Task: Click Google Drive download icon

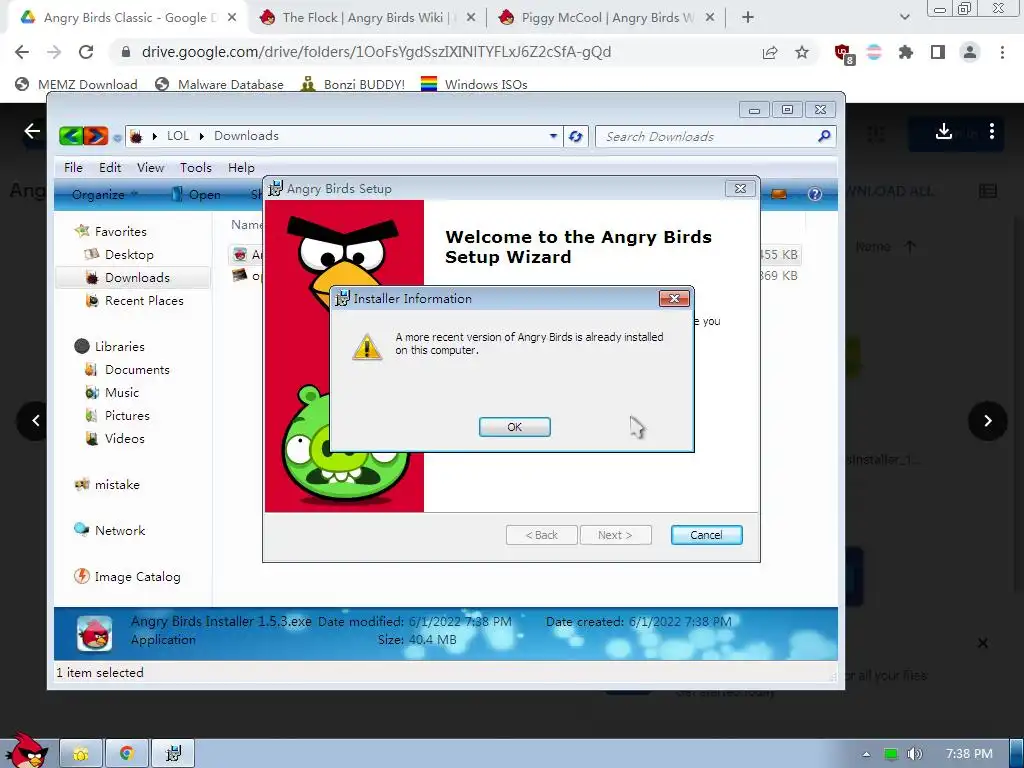Action: click(944, 132)
